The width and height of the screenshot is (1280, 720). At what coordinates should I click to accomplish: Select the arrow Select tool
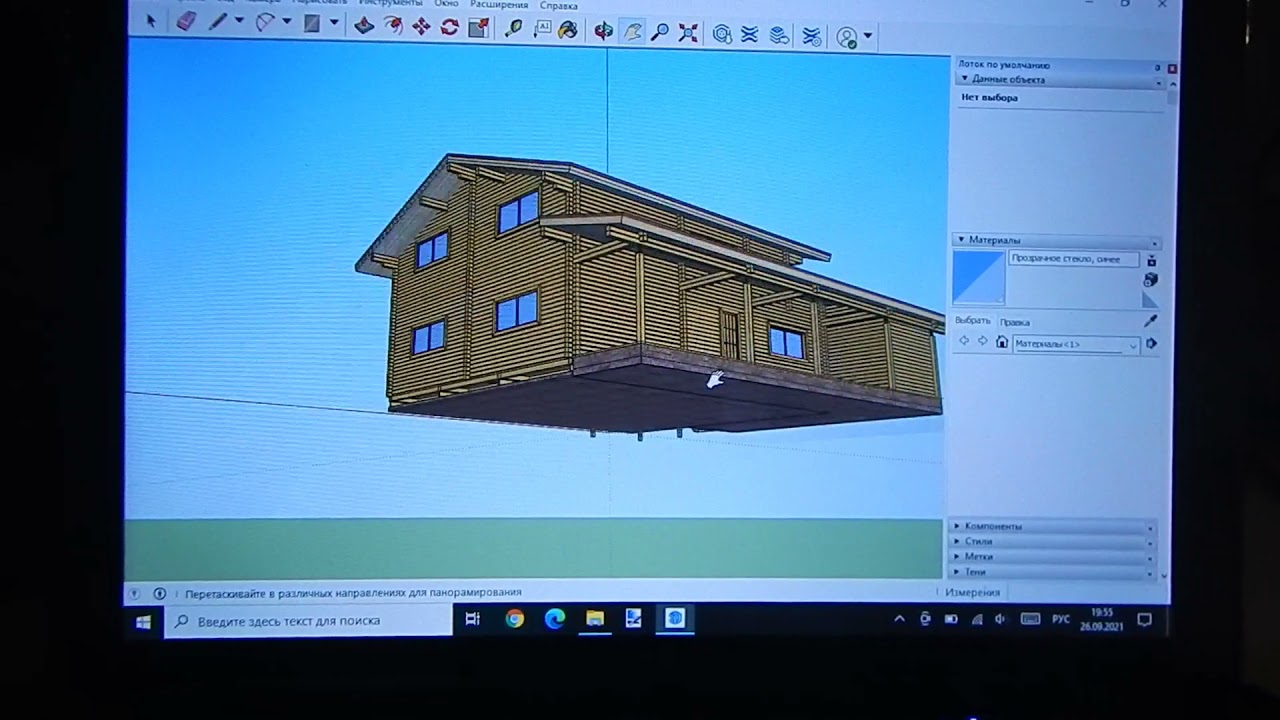(x=151, y=22)
